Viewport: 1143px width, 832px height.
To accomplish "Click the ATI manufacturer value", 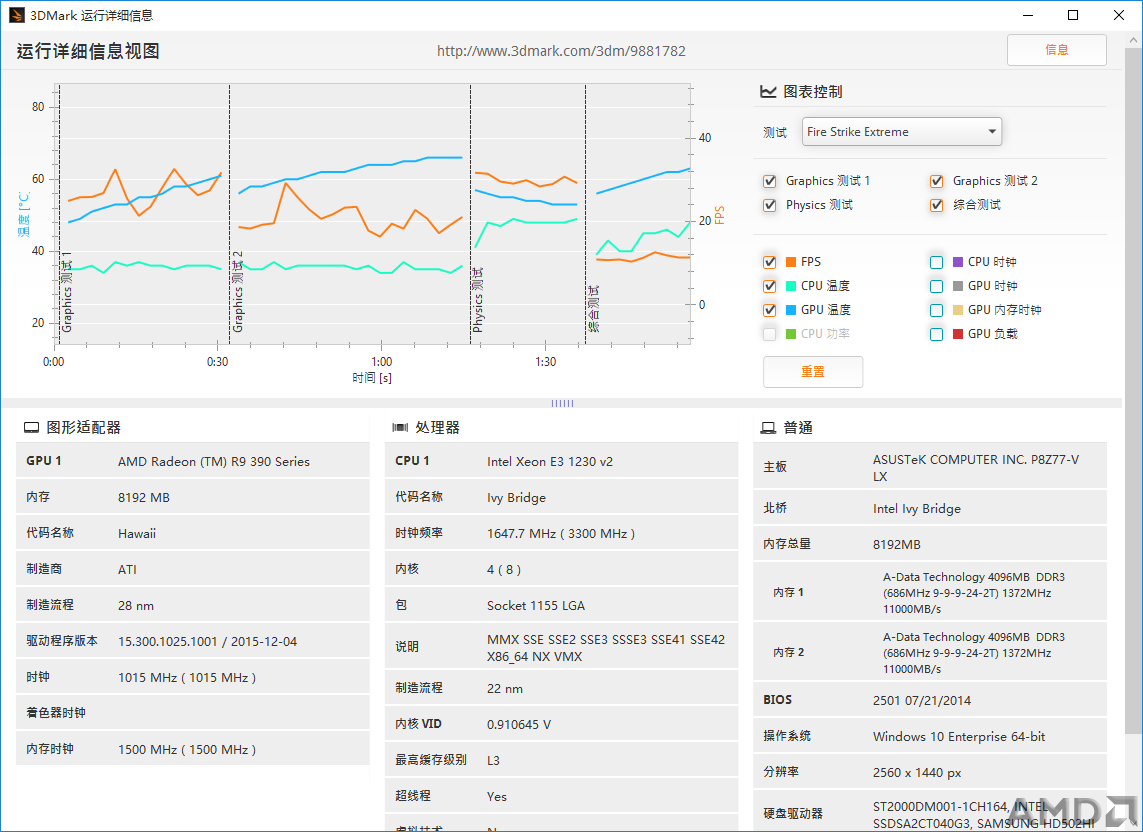I will pyautogui.click(x=127, y=569).
